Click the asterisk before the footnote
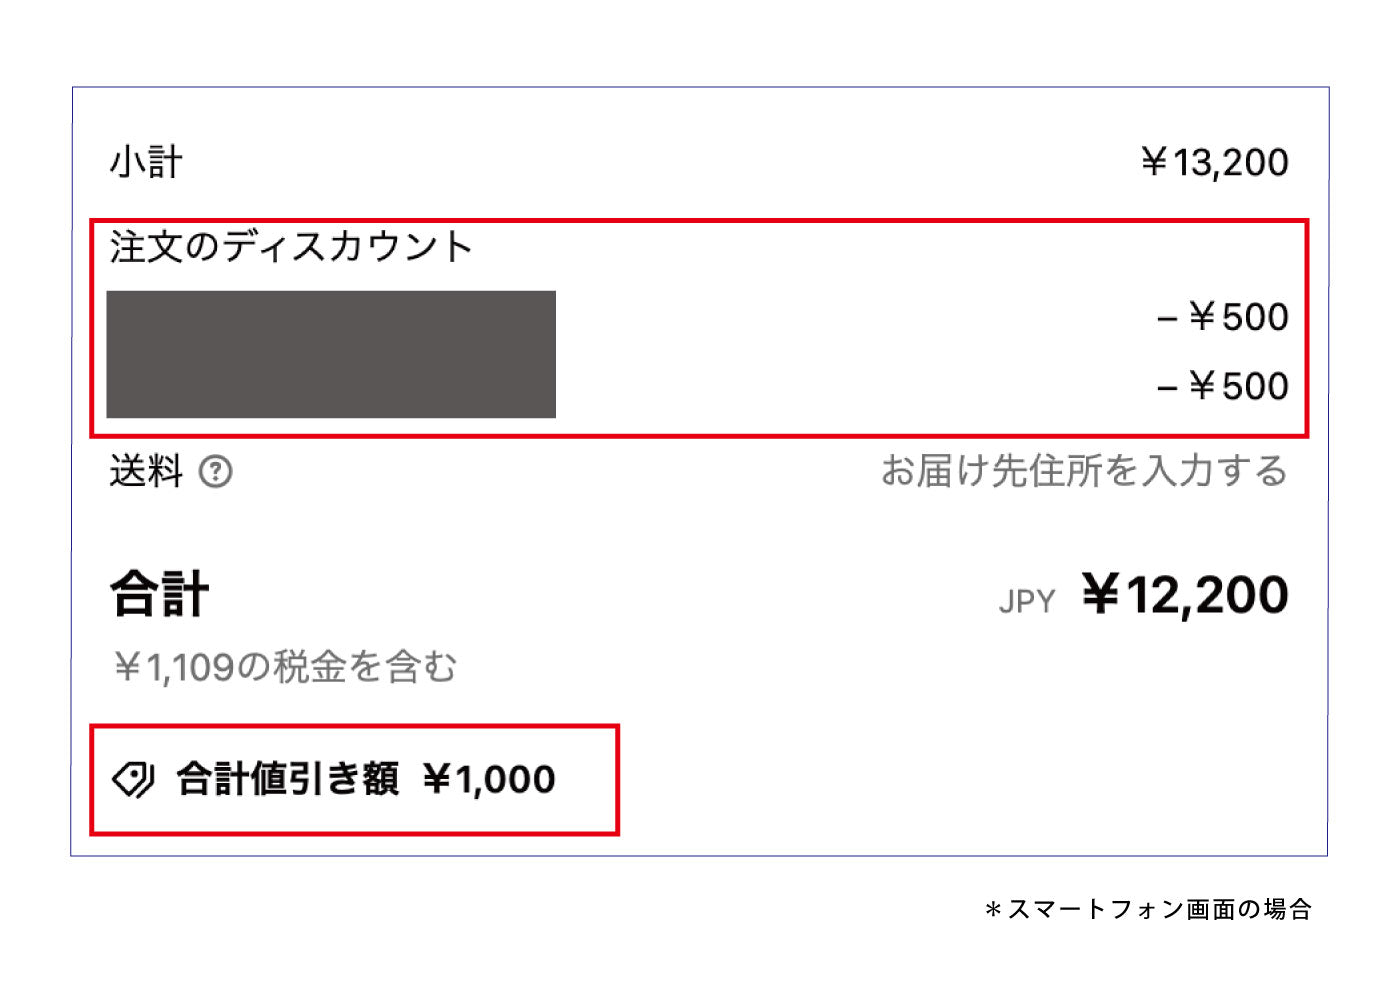Viewport: 1400px width, 1000px height. pos(993,910)
